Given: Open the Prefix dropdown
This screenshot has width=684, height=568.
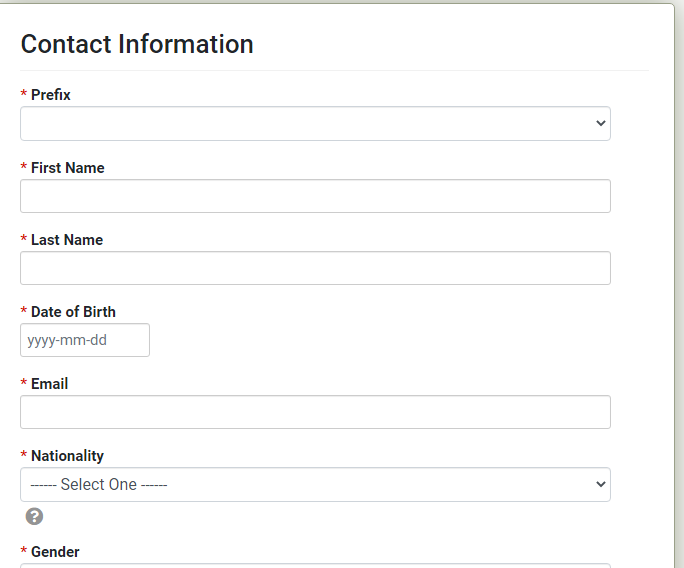Looking at the screenshot, I should pos(315,124).
